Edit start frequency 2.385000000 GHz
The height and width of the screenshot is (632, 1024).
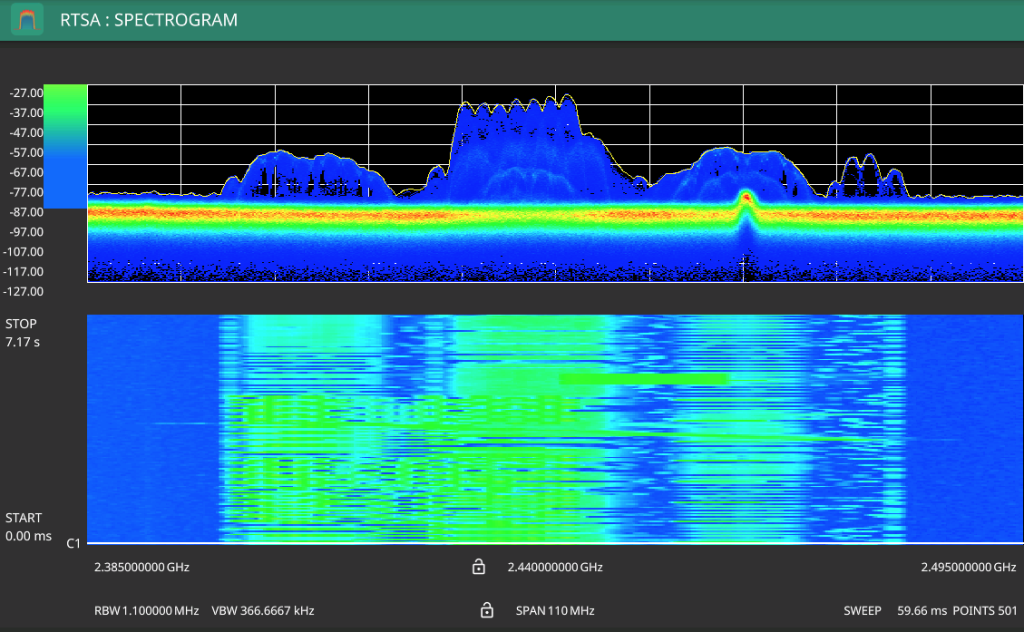click(x=142, y=567)
